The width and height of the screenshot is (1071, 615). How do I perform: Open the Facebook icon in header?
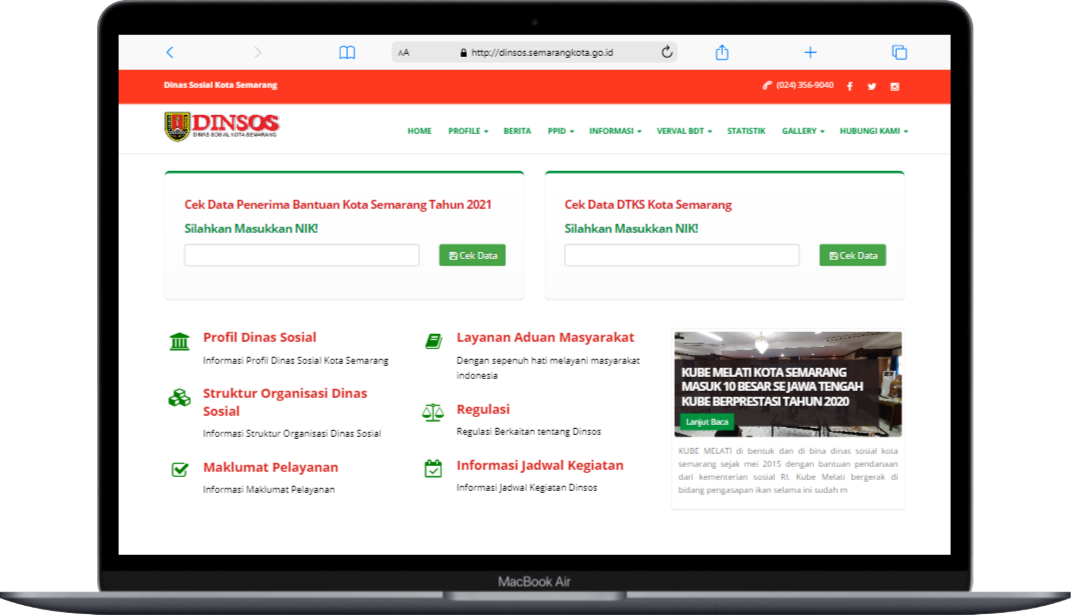850,86
